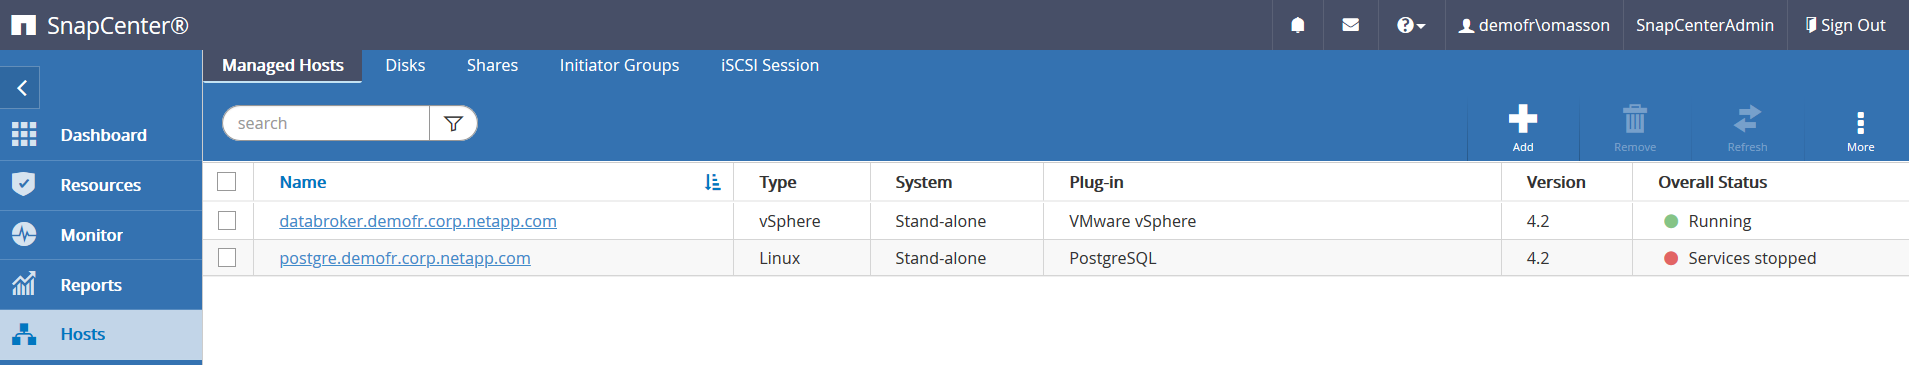Click the search filter funnel icon
This screenshot has height=365, width=1909.
tap(453, 123)
